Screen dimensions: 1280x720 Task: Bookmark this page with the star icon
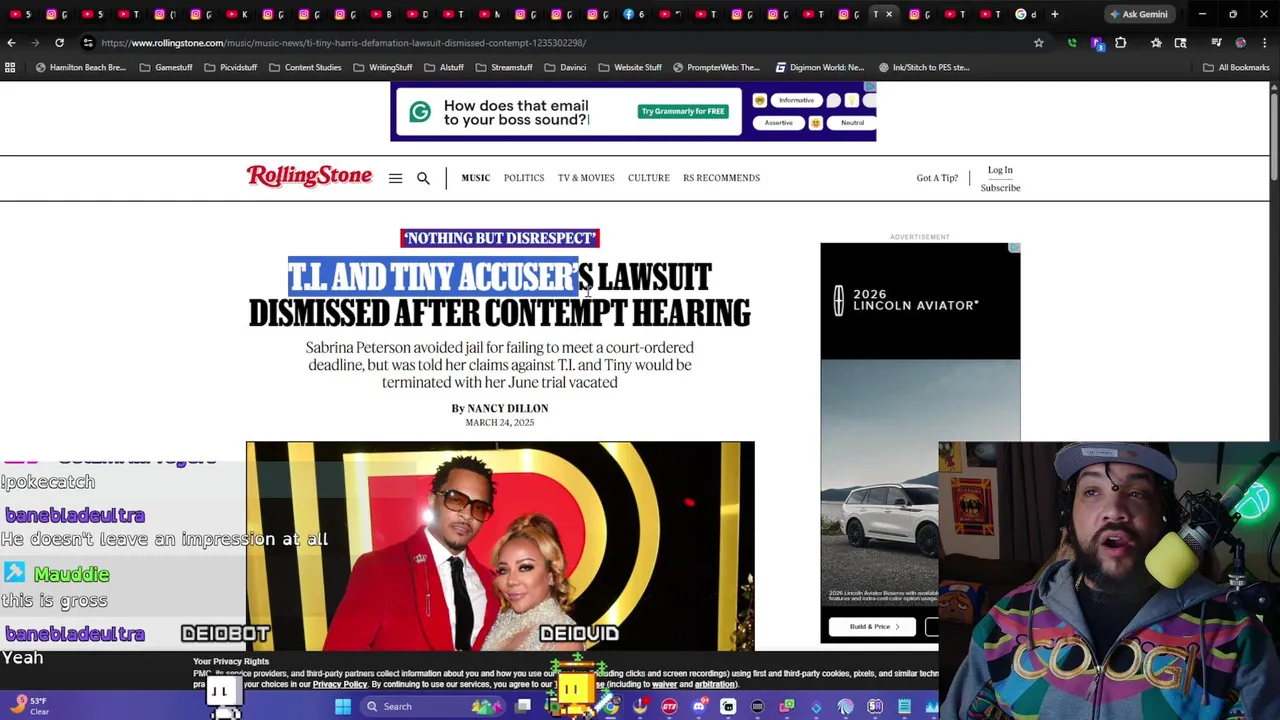(x=1038, y=43)
